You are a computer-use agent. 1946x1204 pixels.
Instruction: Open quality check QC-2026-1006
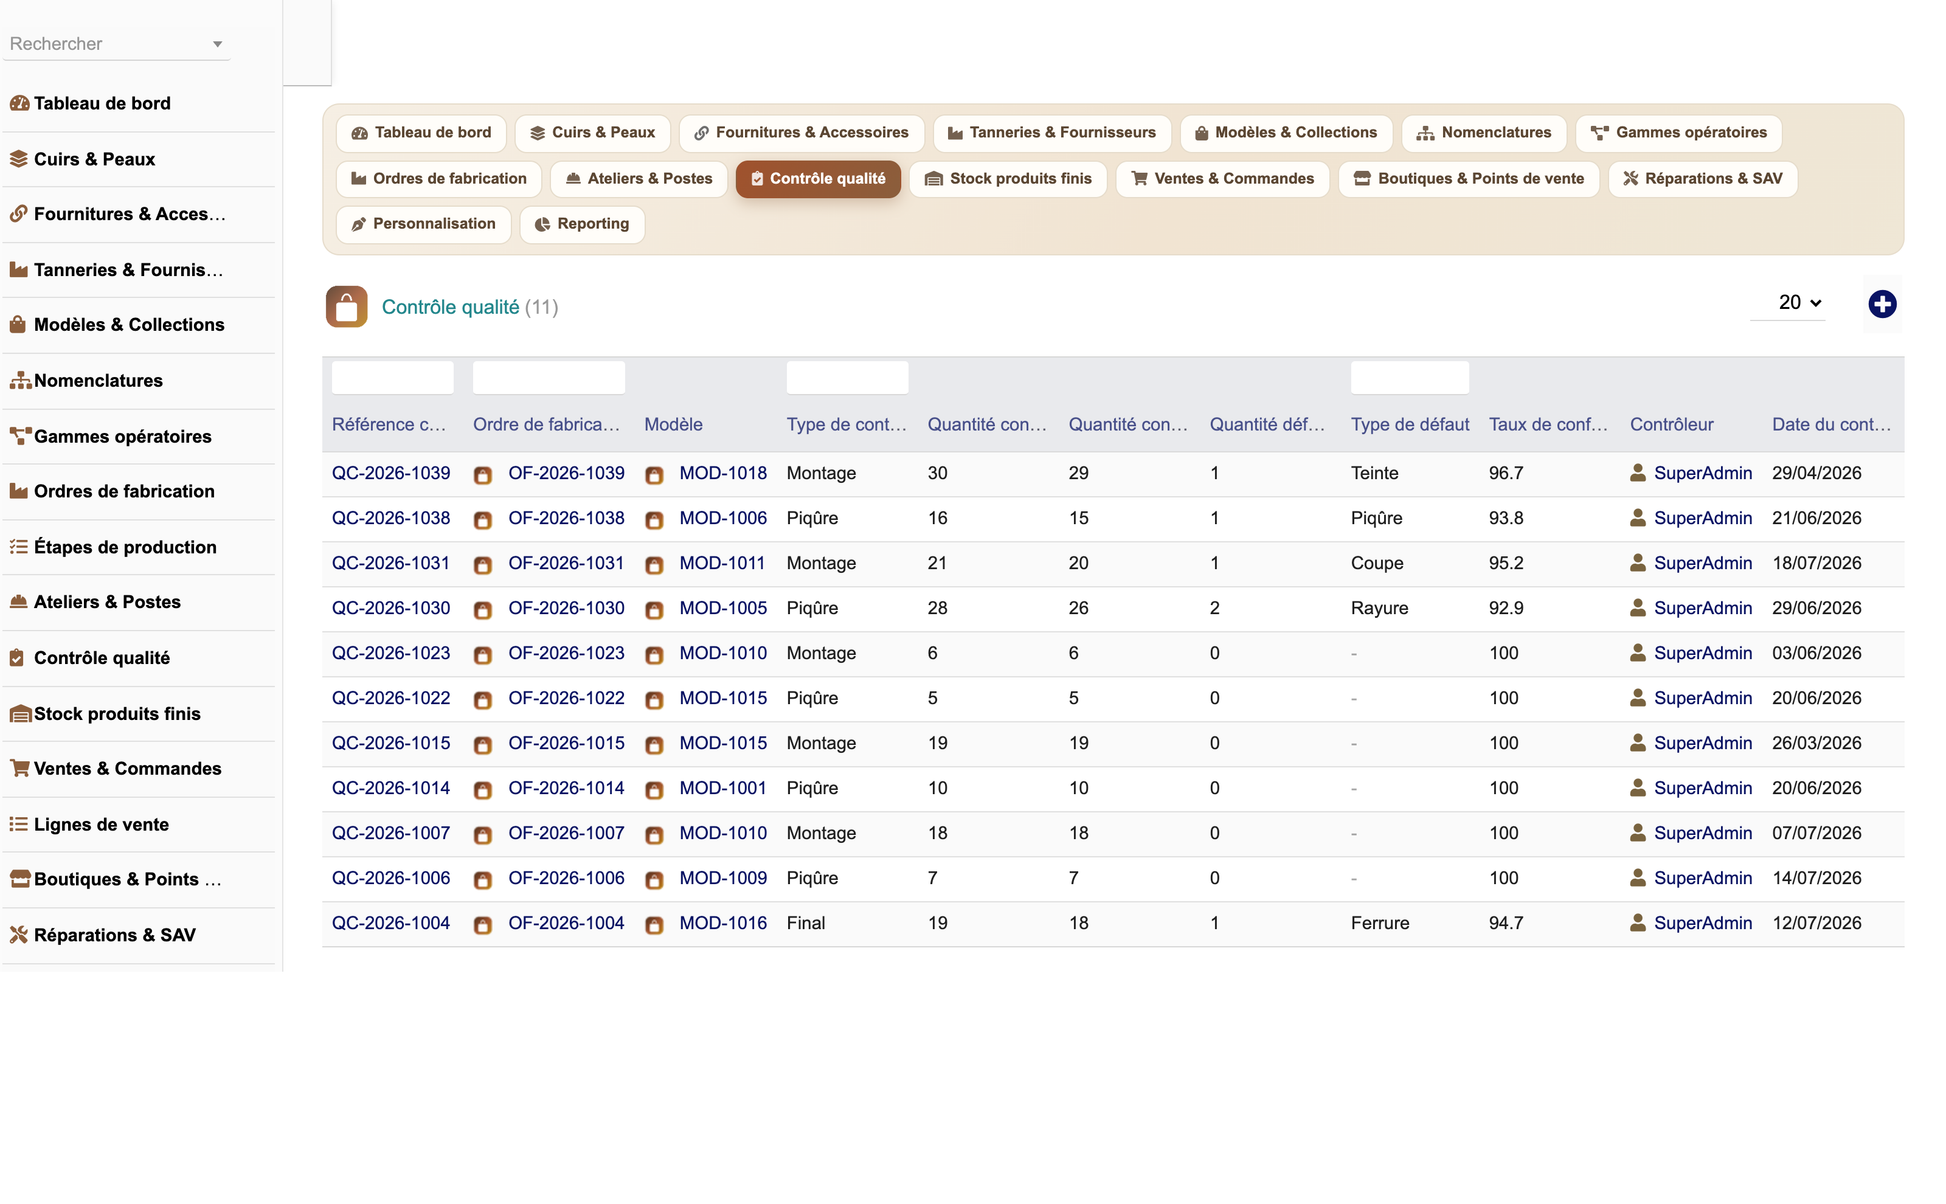tap(391, 878)
